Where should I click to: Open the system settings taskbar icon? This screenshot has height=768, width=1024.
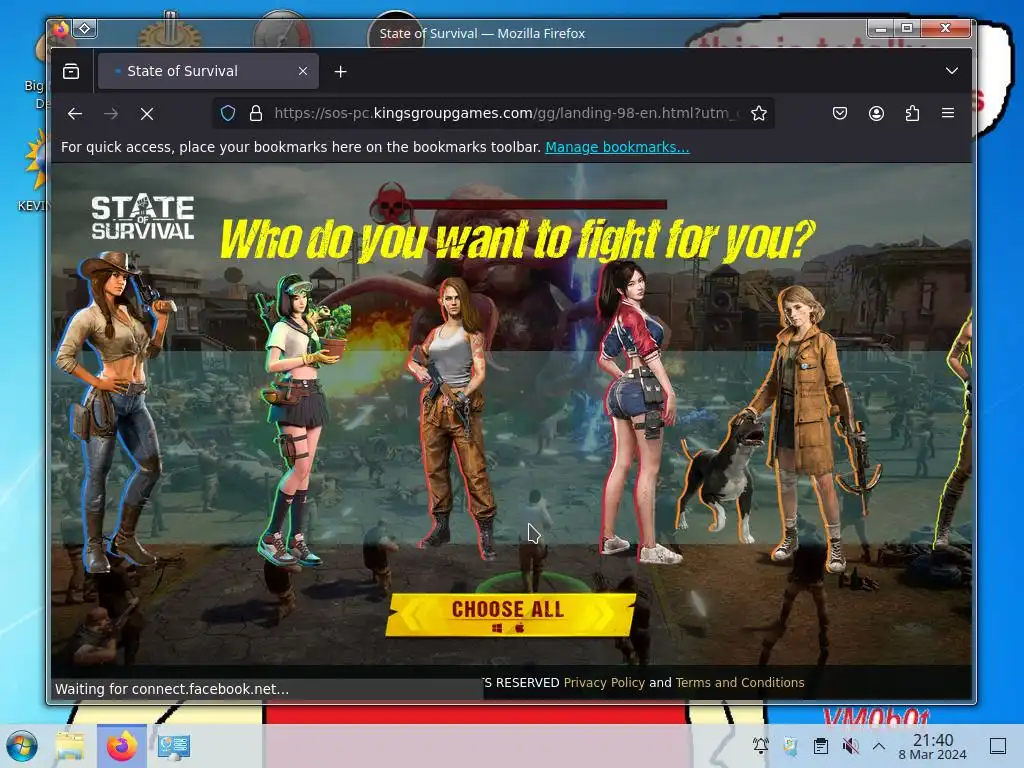[x=174, y=746]
